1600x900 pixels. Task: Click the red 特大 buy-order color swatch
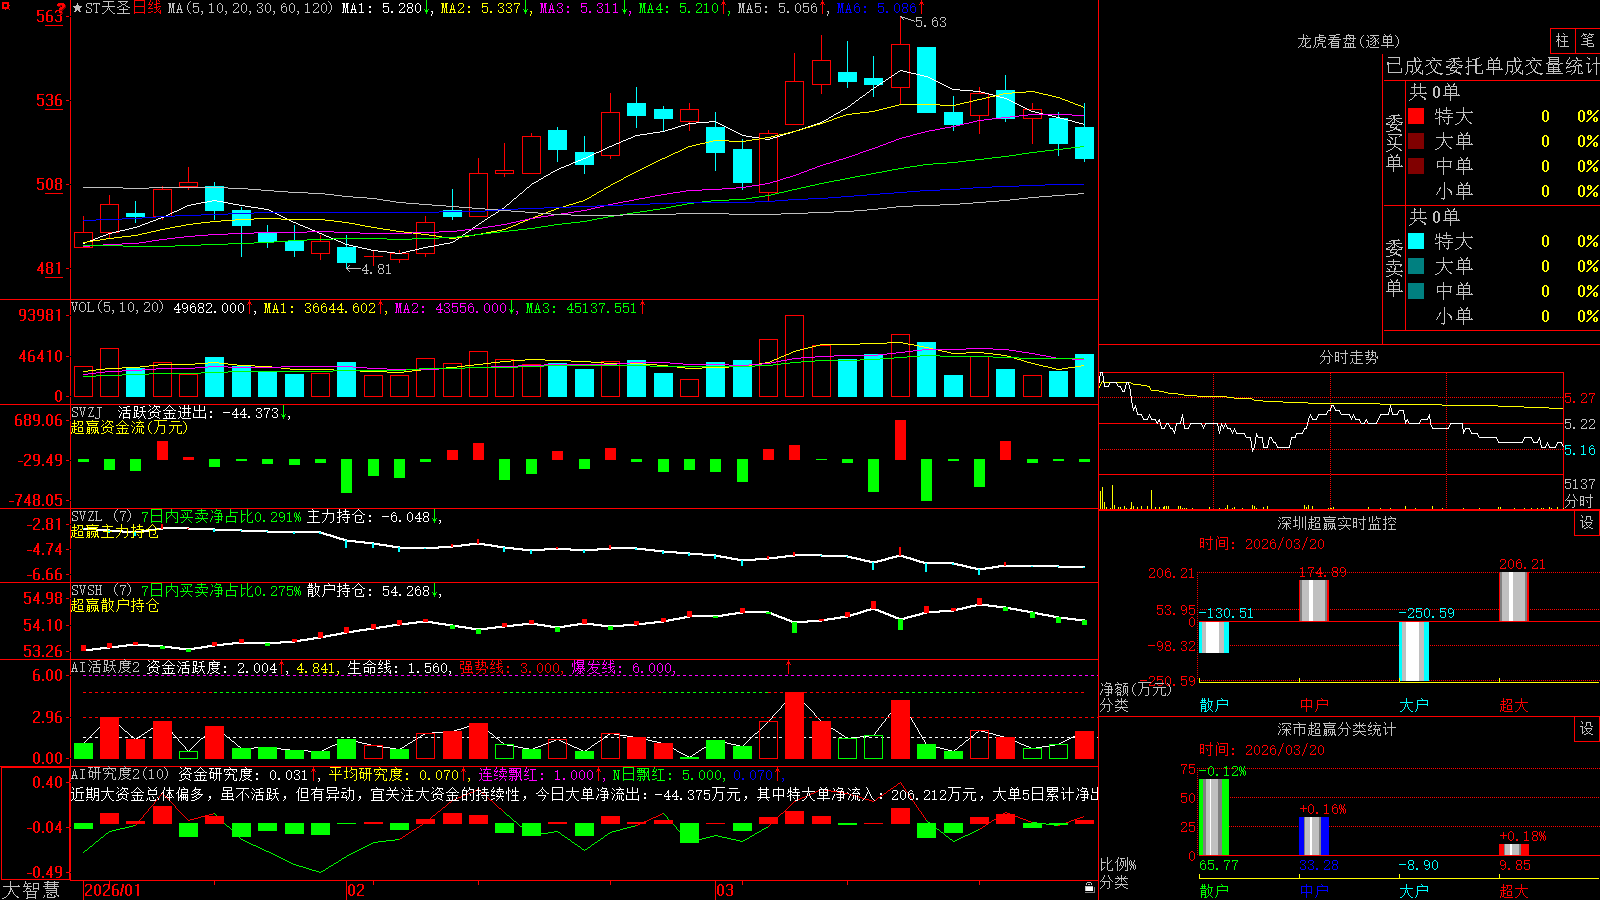tap(1416, 116)
